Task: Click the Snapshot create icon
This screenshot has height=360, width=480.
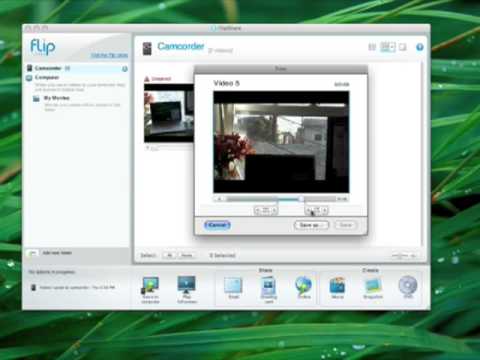Action: (373, 286)
